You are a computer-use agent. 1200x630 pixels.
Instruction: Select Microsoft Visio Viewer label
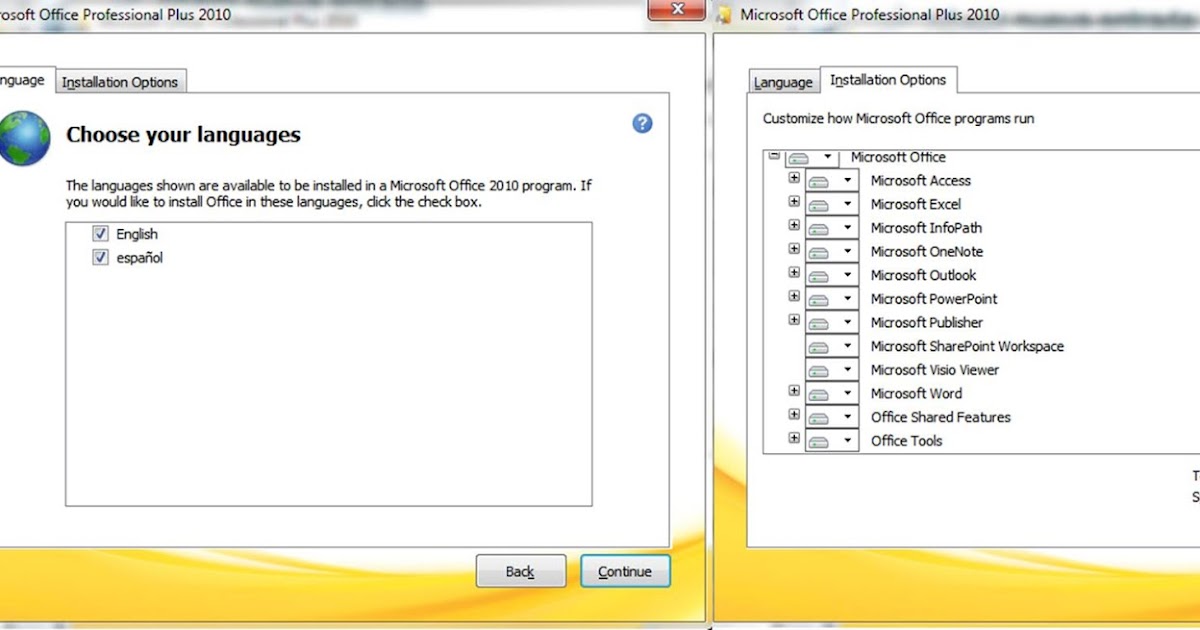pyautogui.click(x=935, y=370)
